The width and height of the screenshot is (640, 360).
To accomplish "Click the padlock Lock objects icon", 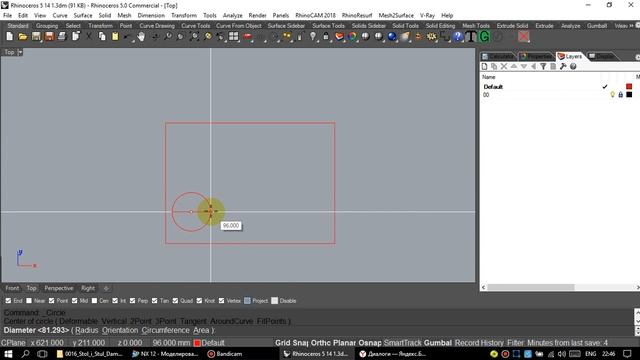I will point(326,37).
